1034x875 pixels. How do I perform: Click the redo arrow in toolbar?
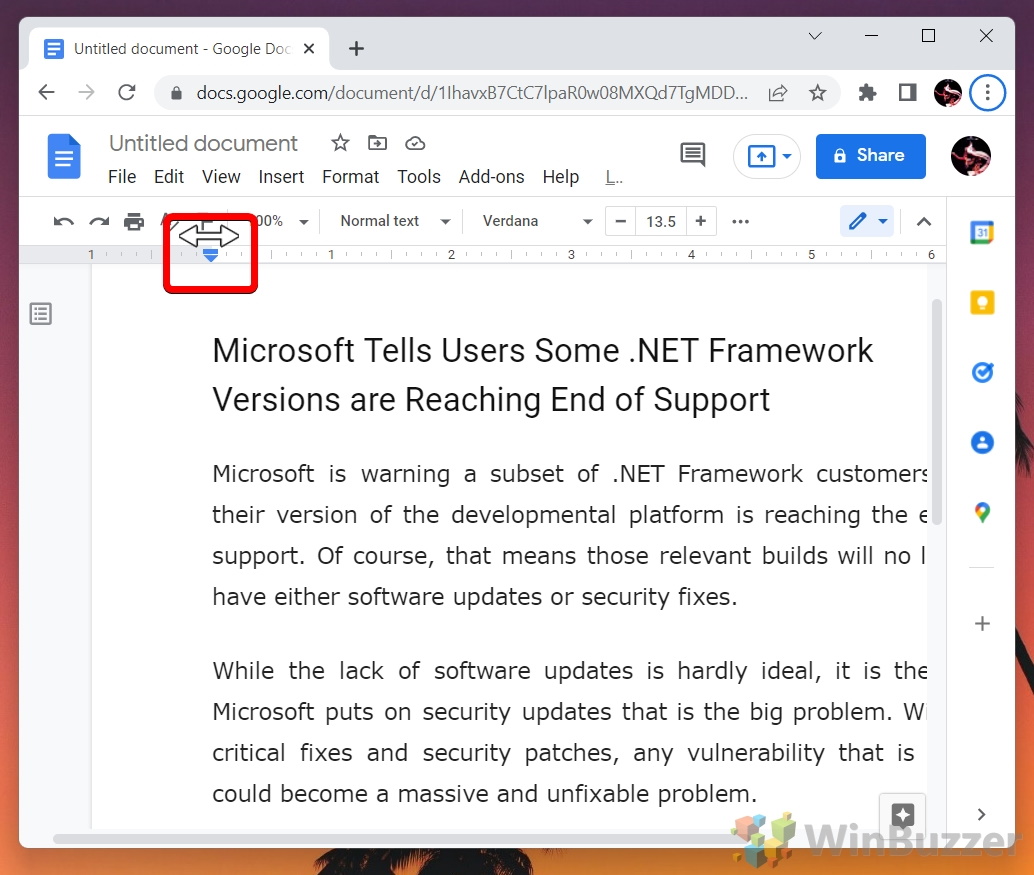pos(99,221)
